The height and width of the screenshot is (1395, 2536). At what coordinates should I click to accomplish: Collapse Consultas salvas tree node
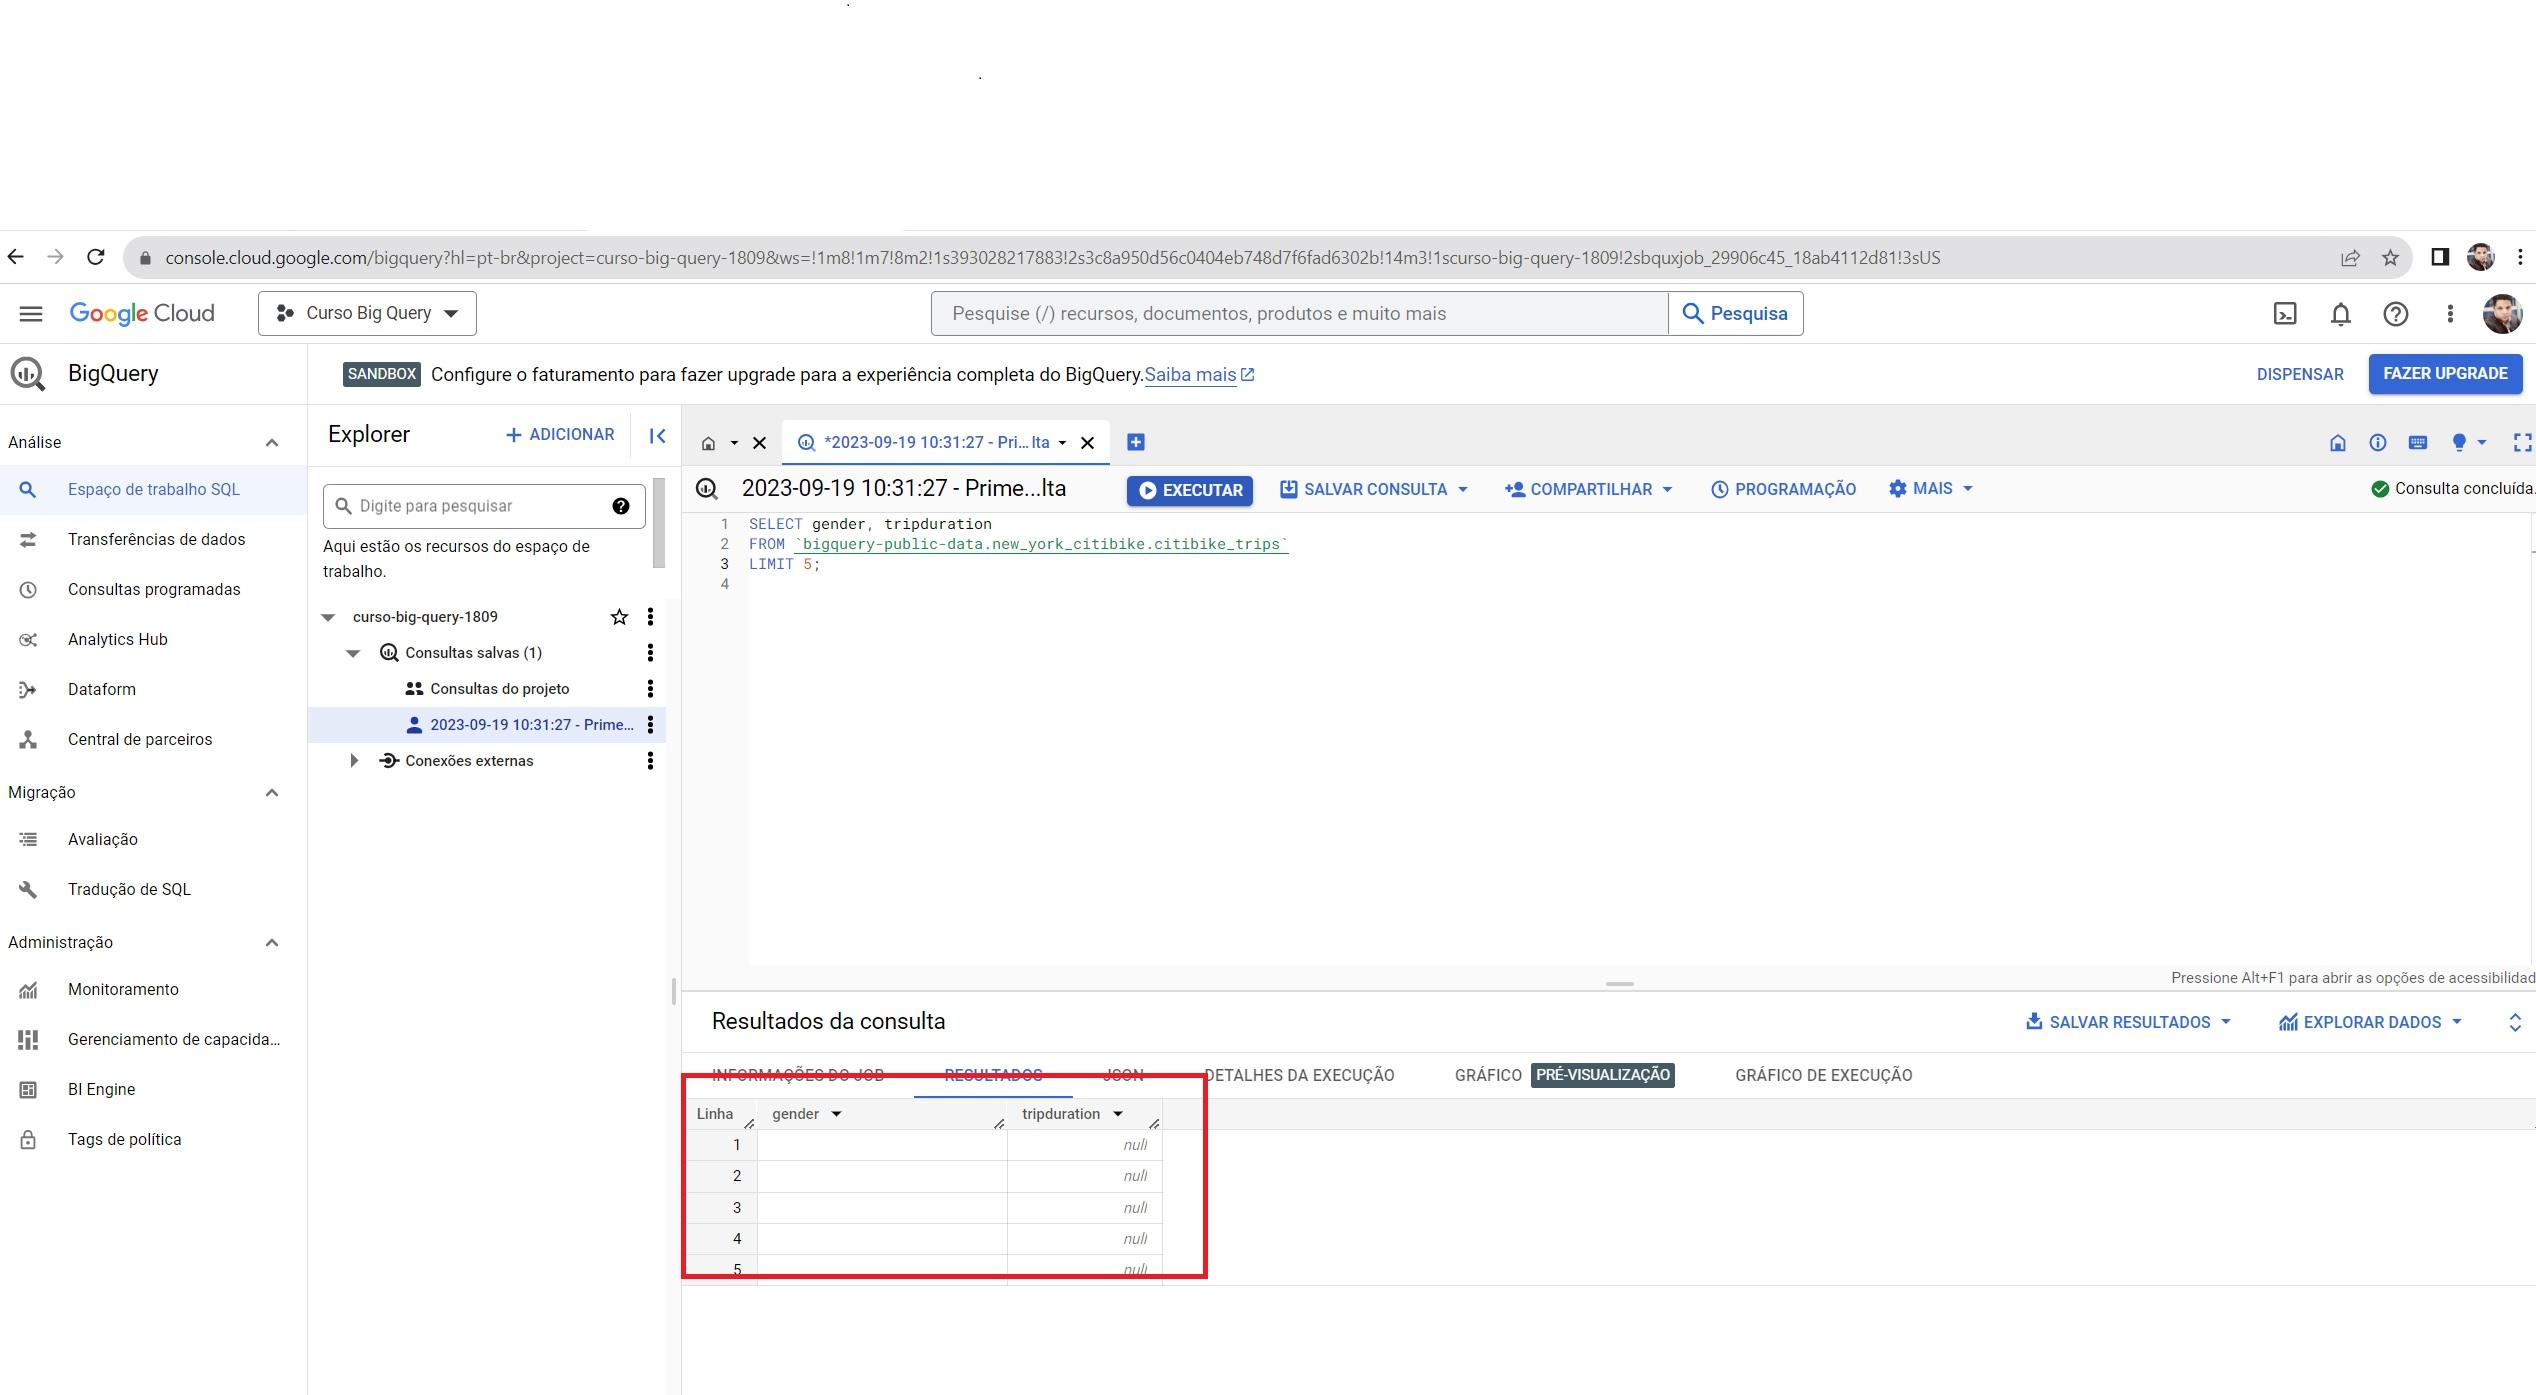pos(353,653)
